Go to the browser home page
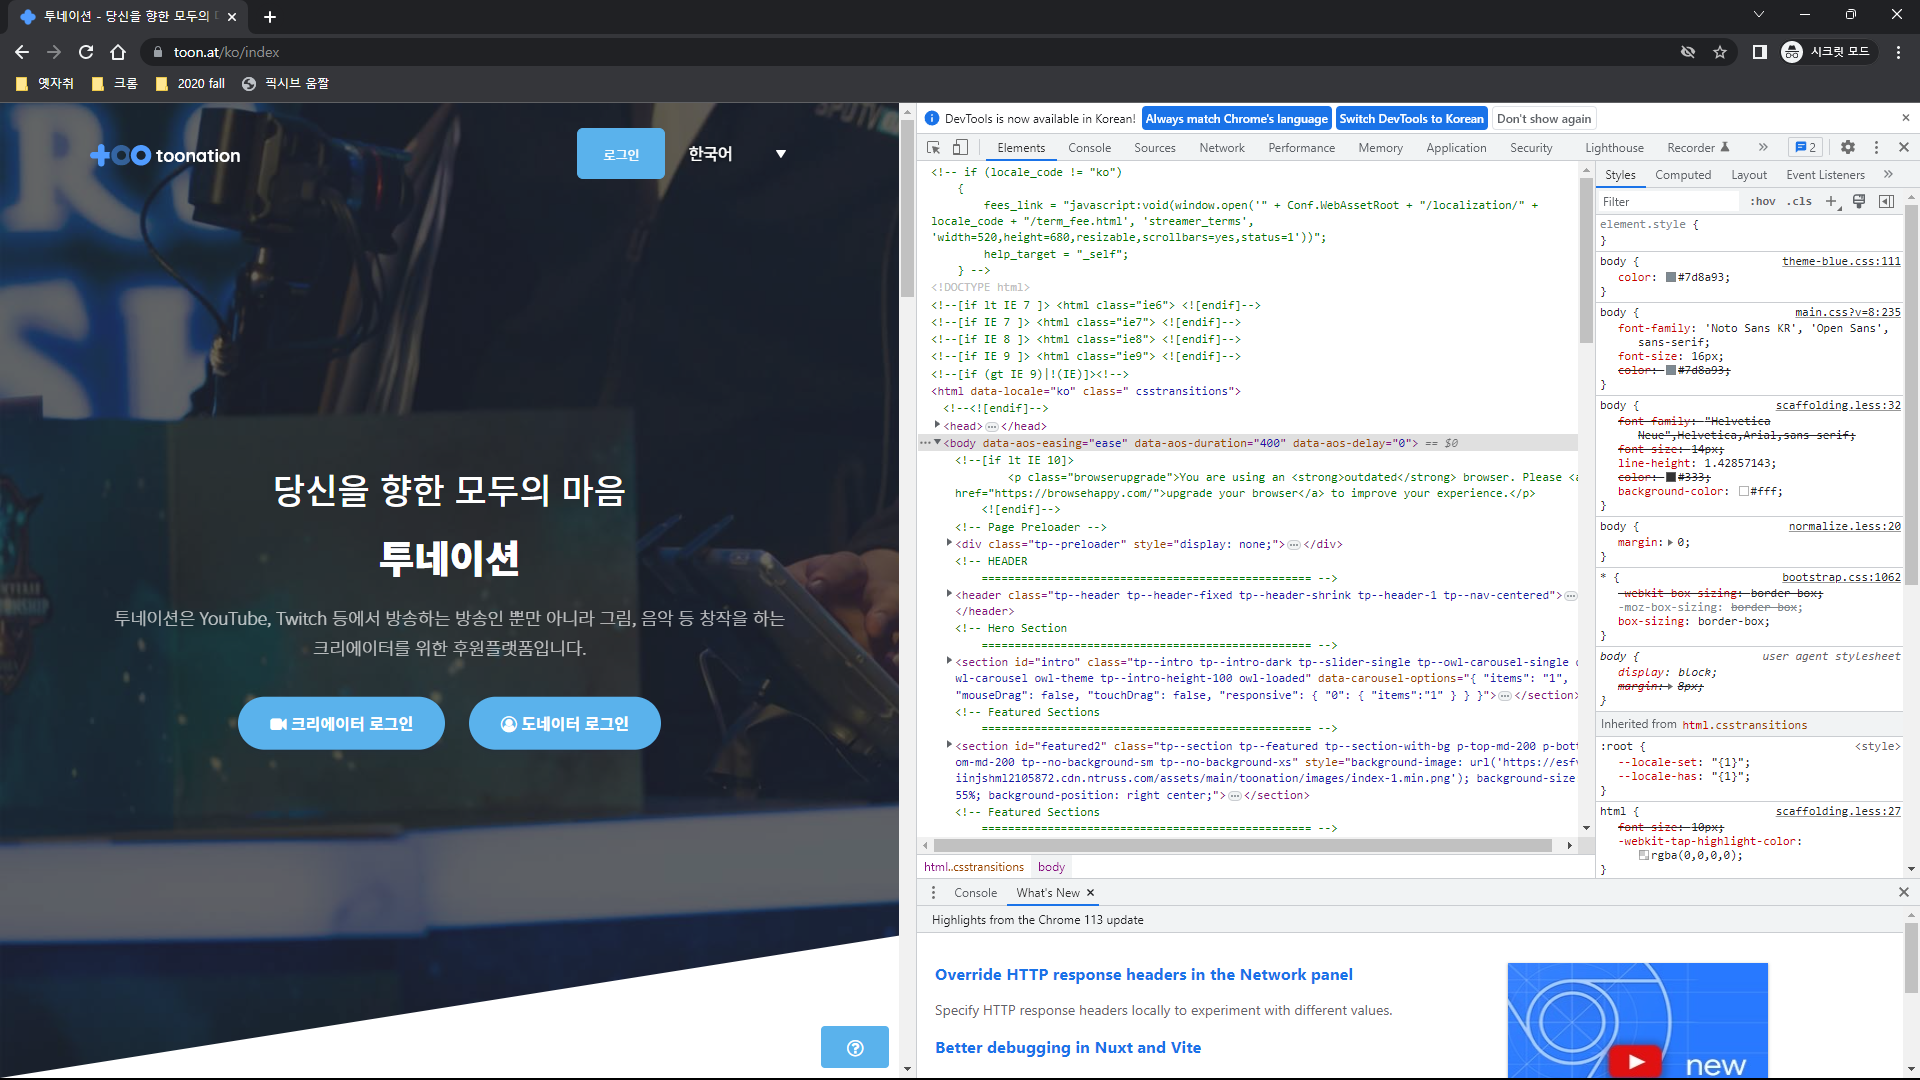Screen dimensions: 1920x1080 point(118,52)
